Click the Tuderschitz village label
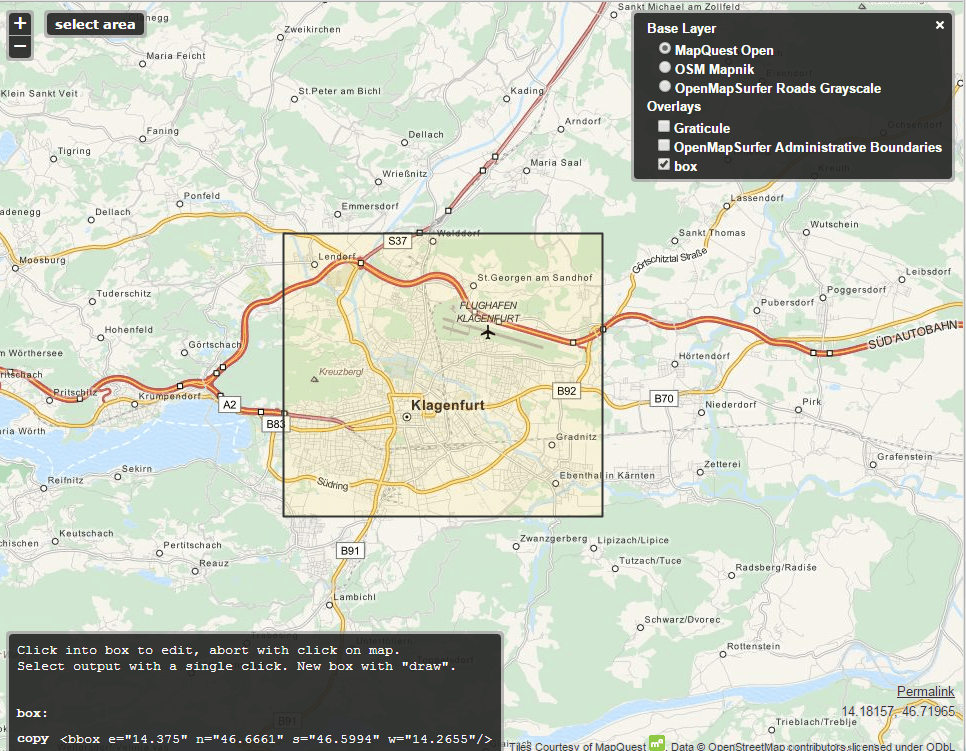This screenshot has height=751, width=966. tap(124, 293)
